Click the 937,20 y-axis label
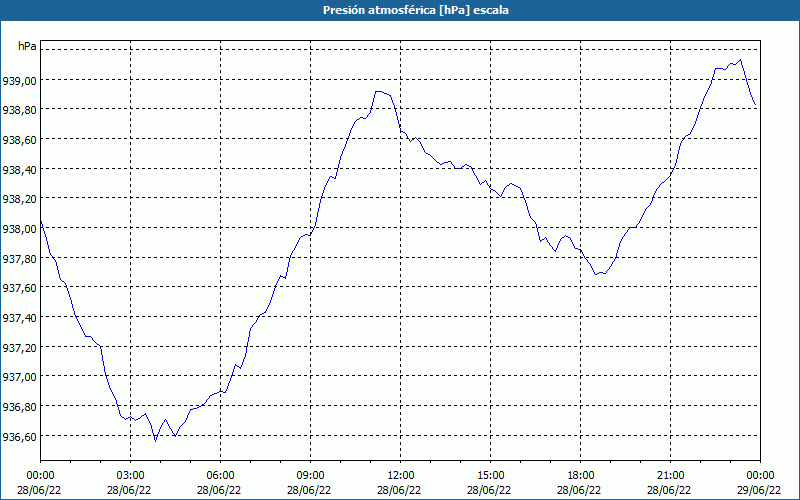This screenshot has height=500, width=800. tap(19, 347)
